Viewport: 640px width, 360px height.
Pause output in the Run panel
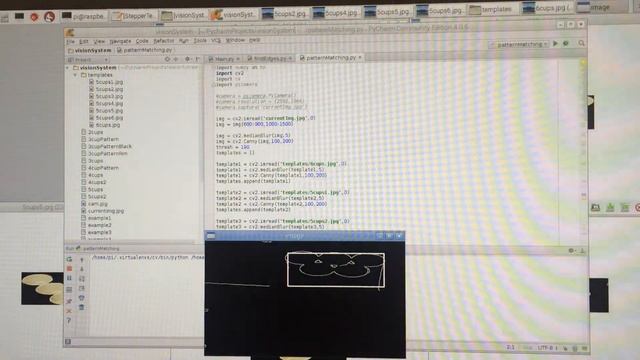pyautogui.click(x=69, y=278)
